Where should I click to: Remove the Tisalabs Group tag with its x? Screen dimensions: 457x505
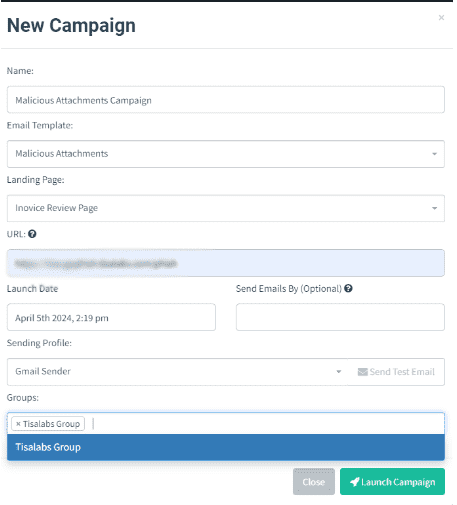pyautogui.click(x=18, y=424)
